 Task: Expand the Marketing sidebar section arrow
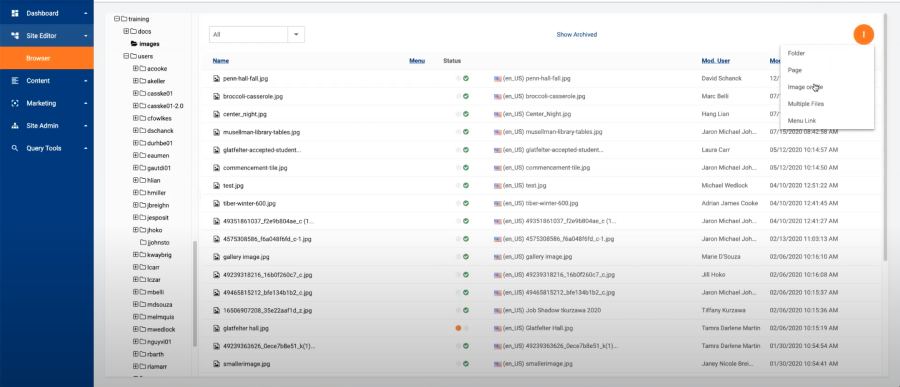(85, 103)
